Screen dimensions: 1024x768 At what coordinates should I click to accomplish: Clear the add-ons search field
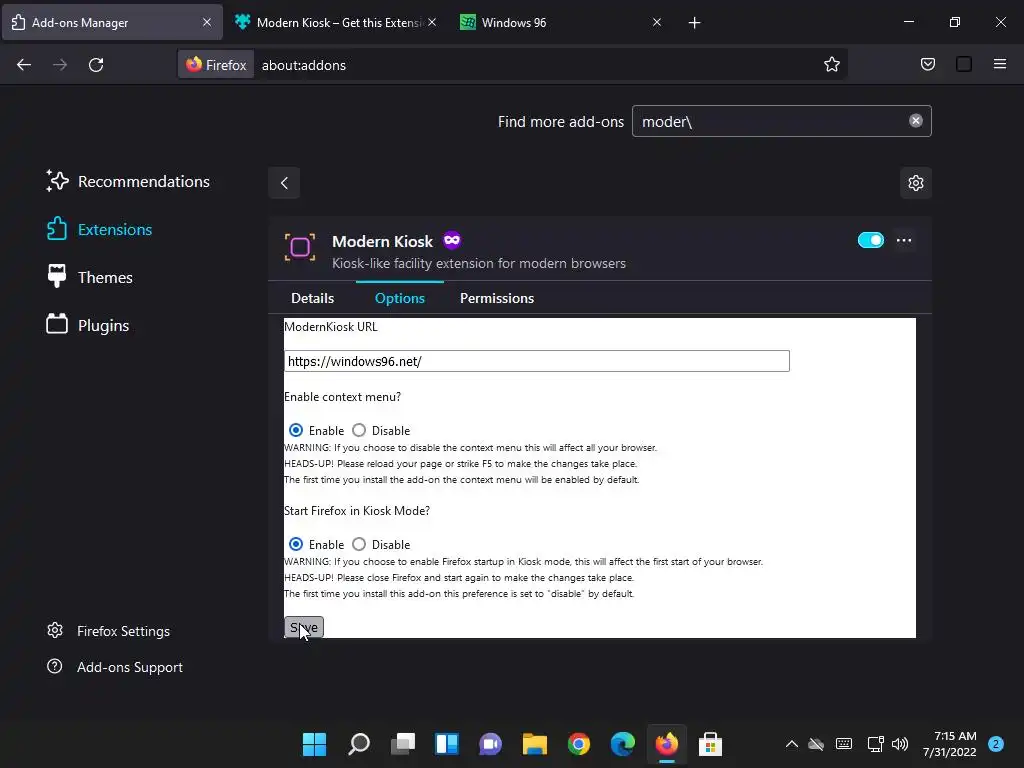coord(916,121)
